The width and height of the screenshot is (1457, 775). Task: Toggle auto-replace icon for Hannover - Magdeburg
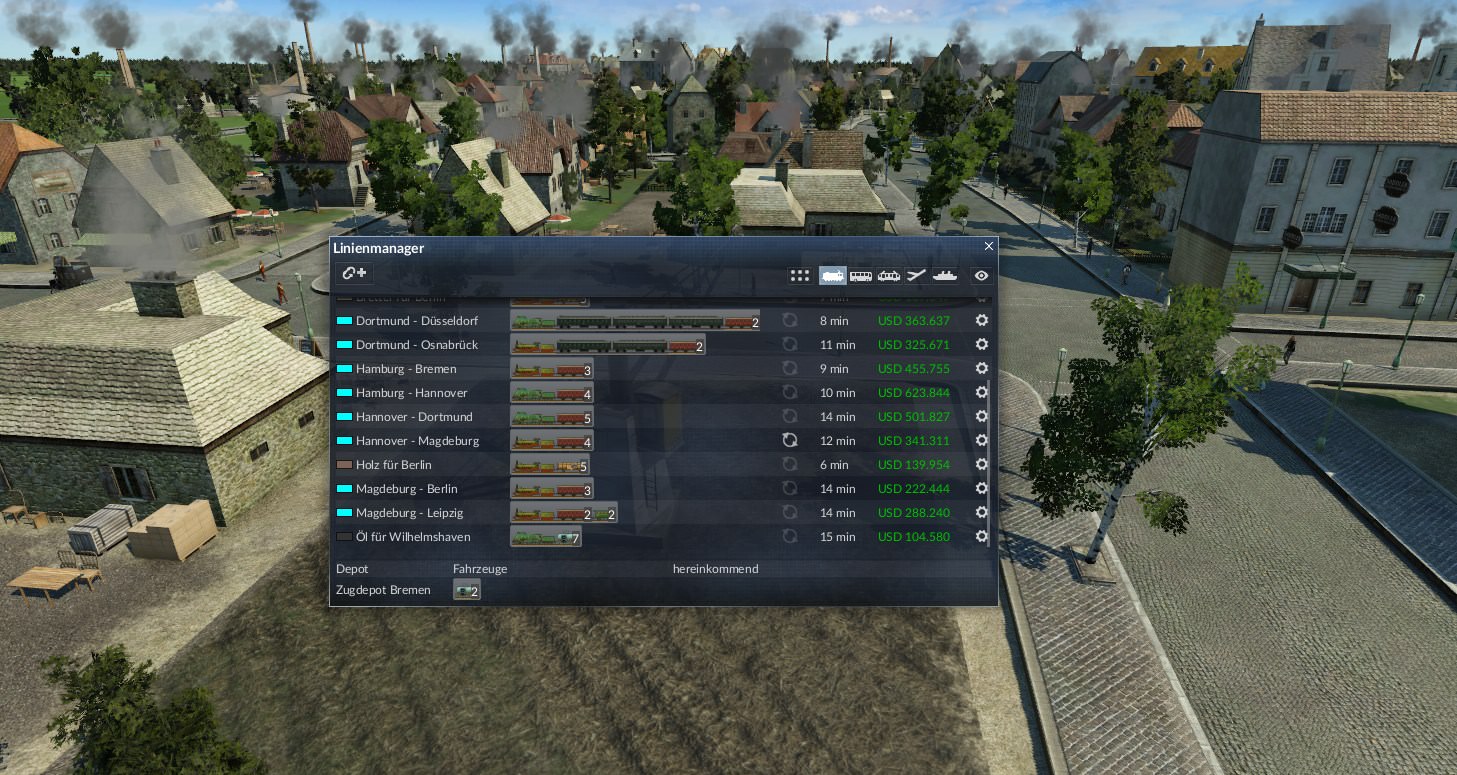coord(790,441)
